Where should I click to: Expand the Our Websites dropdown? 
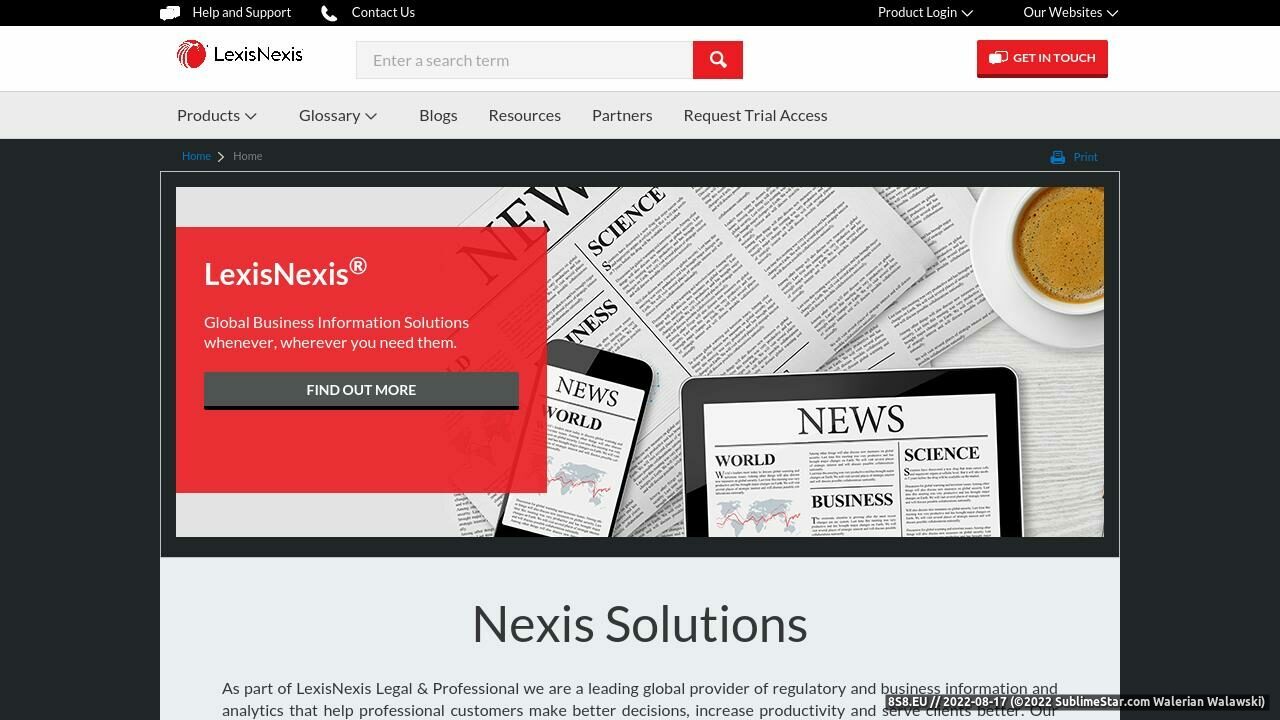tap(1070, 12)
